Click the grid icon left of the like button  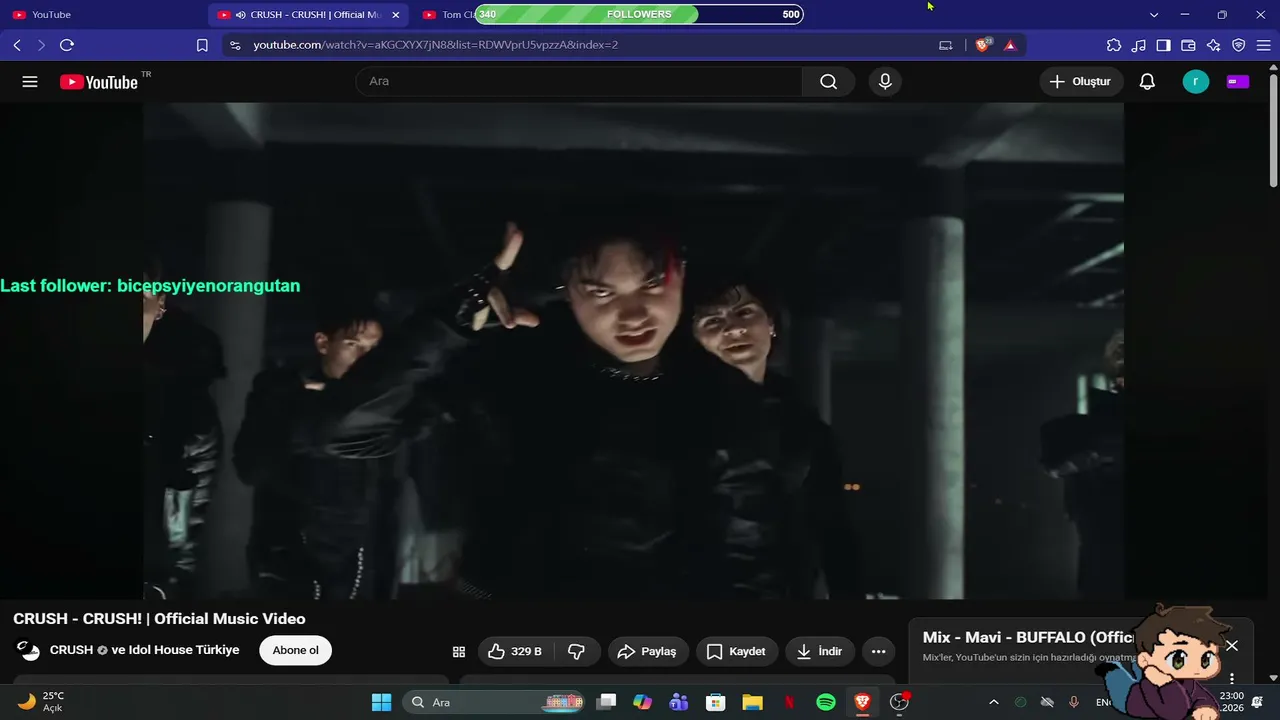459,652
